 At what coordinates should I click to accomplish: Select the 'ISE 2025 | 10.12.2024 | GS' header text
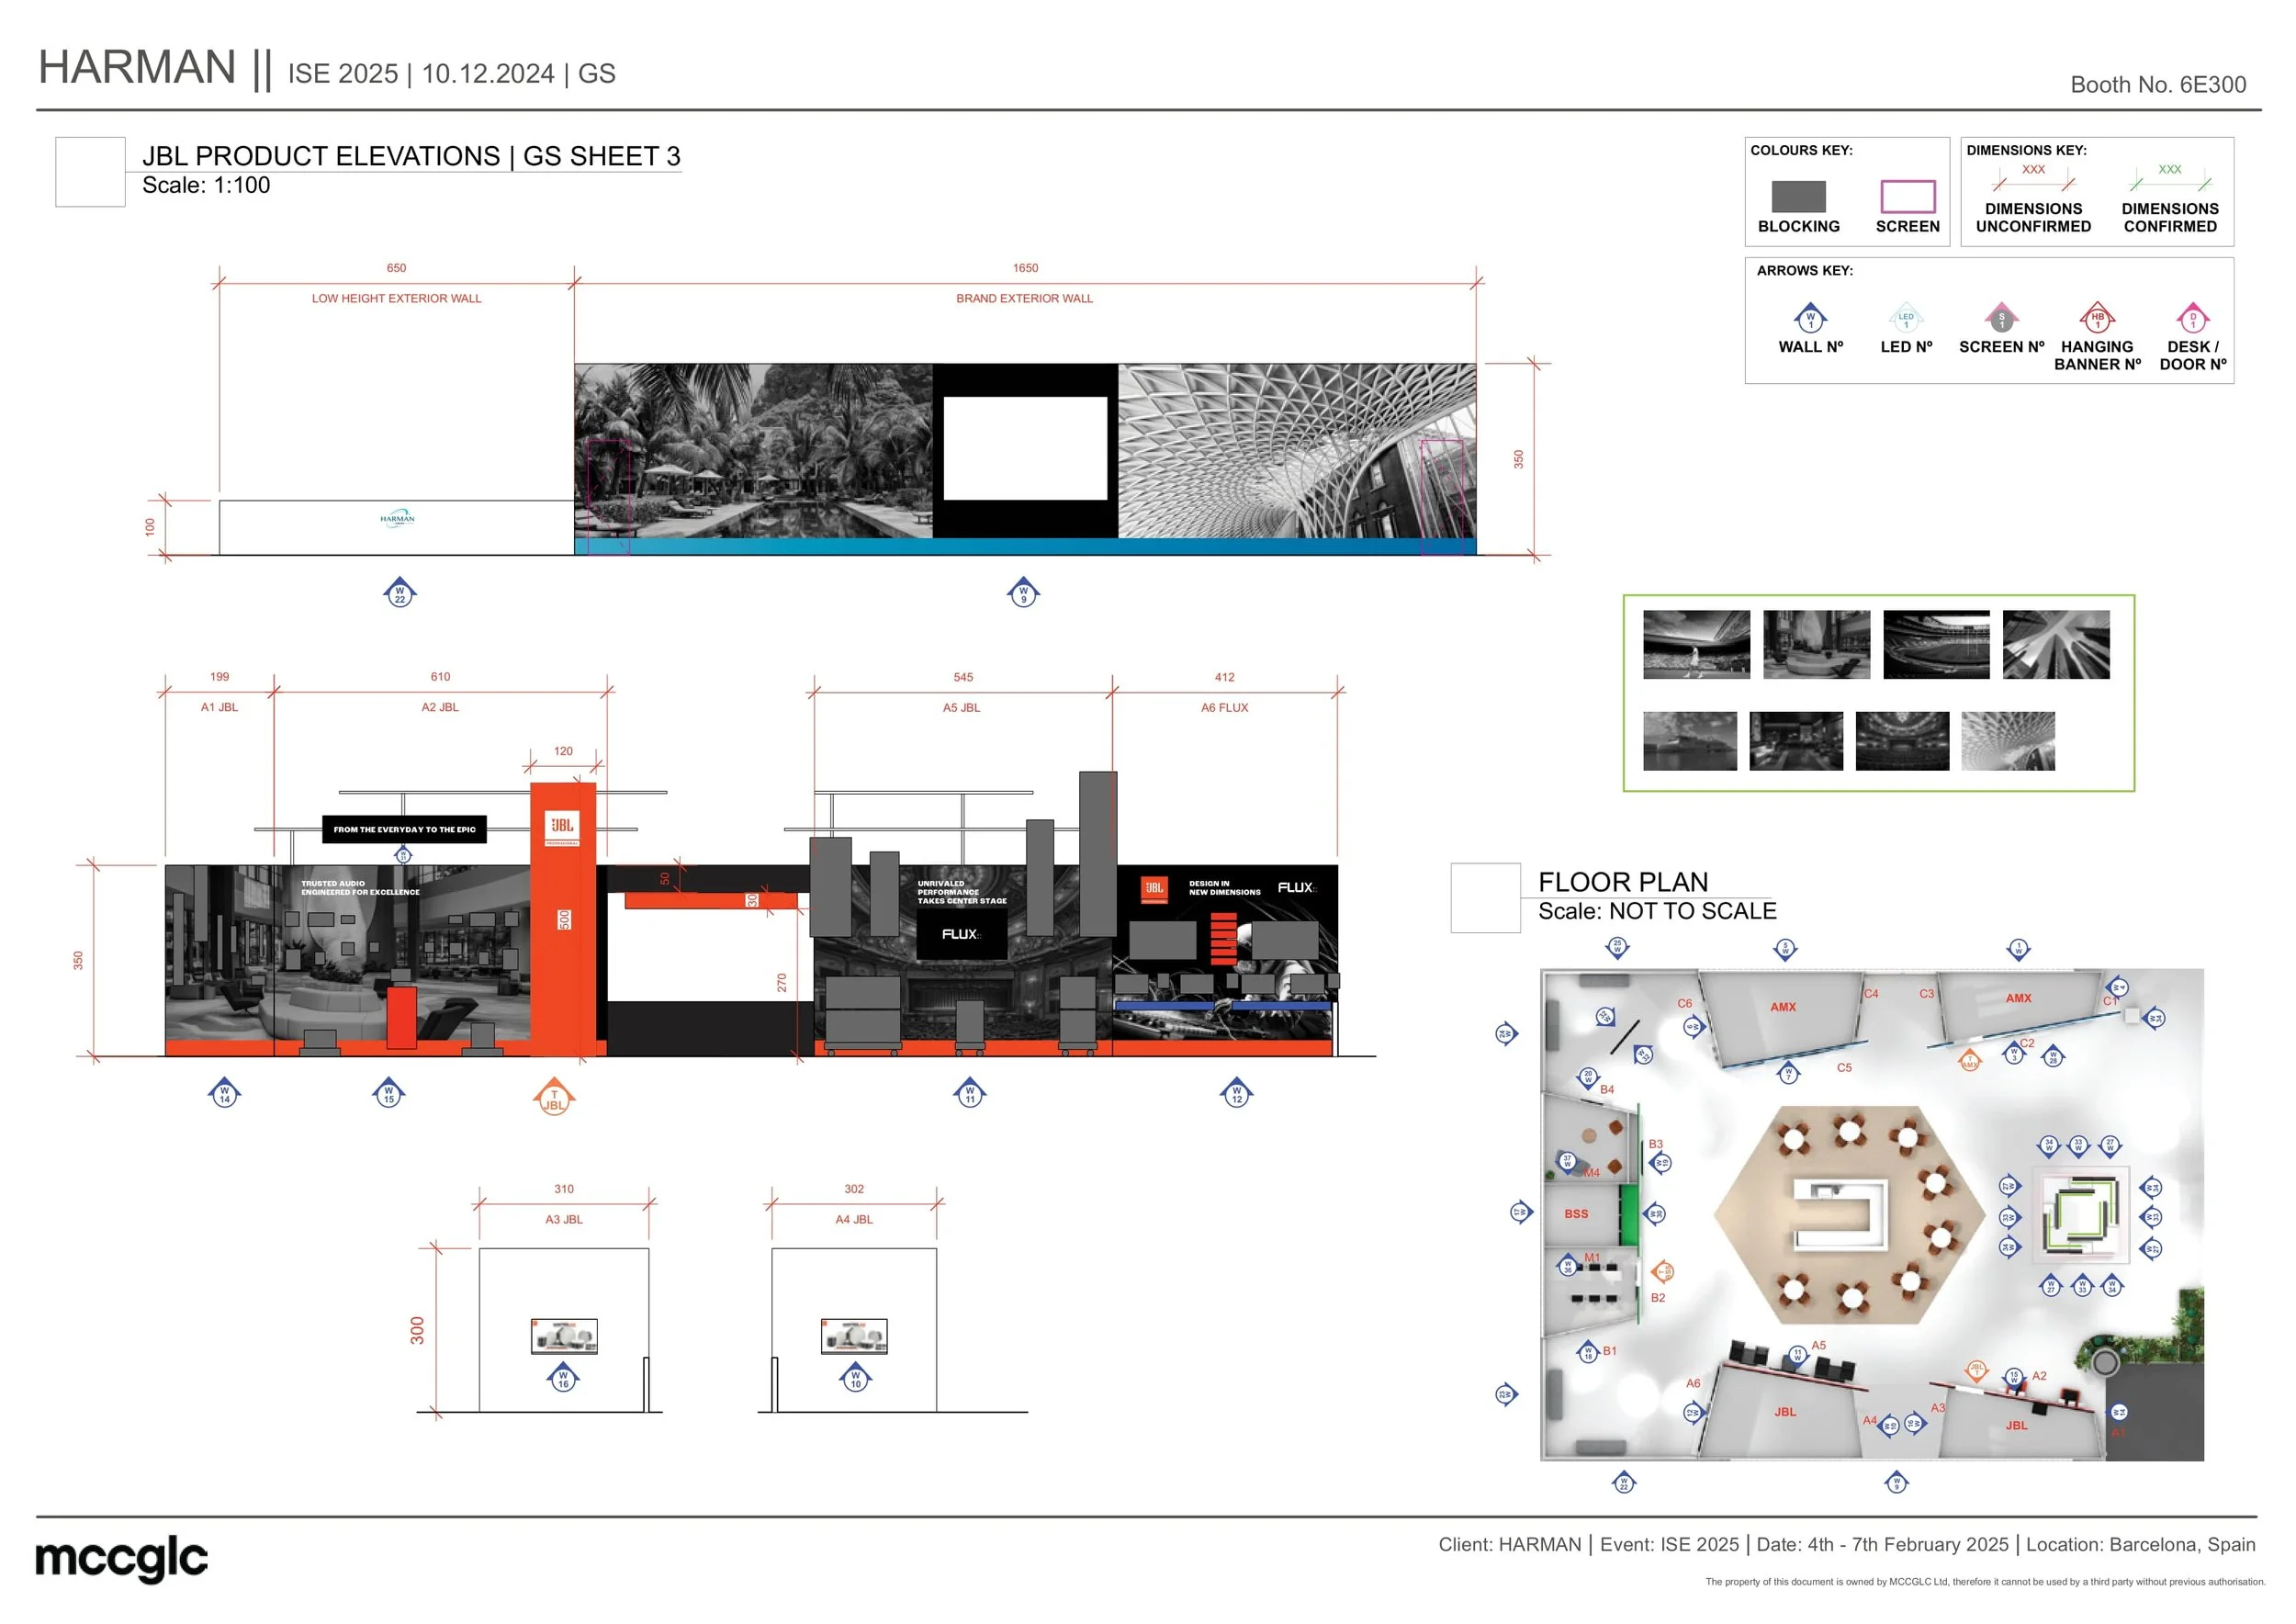(452, 74)
